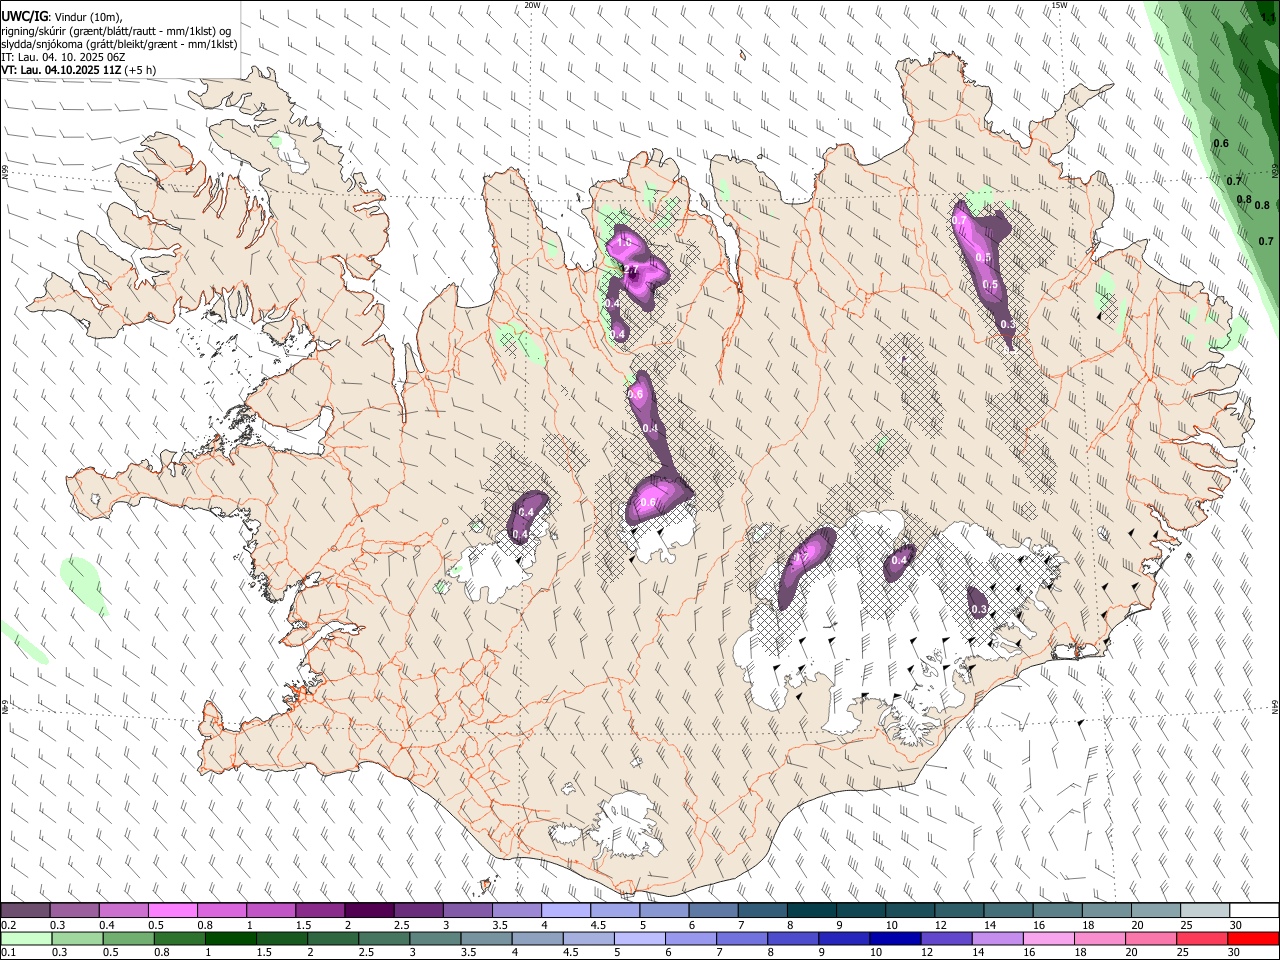Pick the red 25 swatch in the bottom legend row
Image resolution: width=1280 pixels, height=960 pixels.
(x=1201, y=939)
